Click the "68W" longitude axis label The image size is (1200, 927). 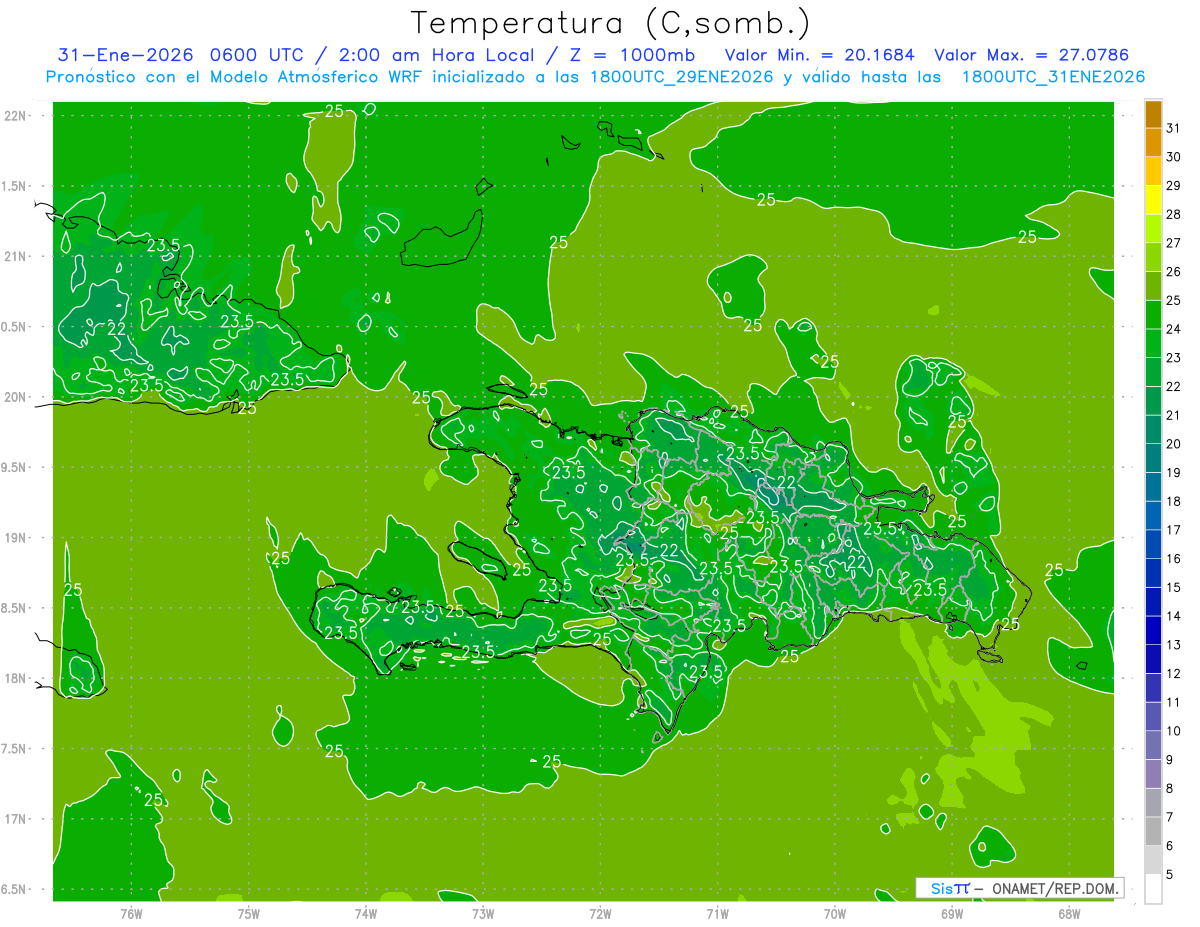click(x=1069, y=913)
